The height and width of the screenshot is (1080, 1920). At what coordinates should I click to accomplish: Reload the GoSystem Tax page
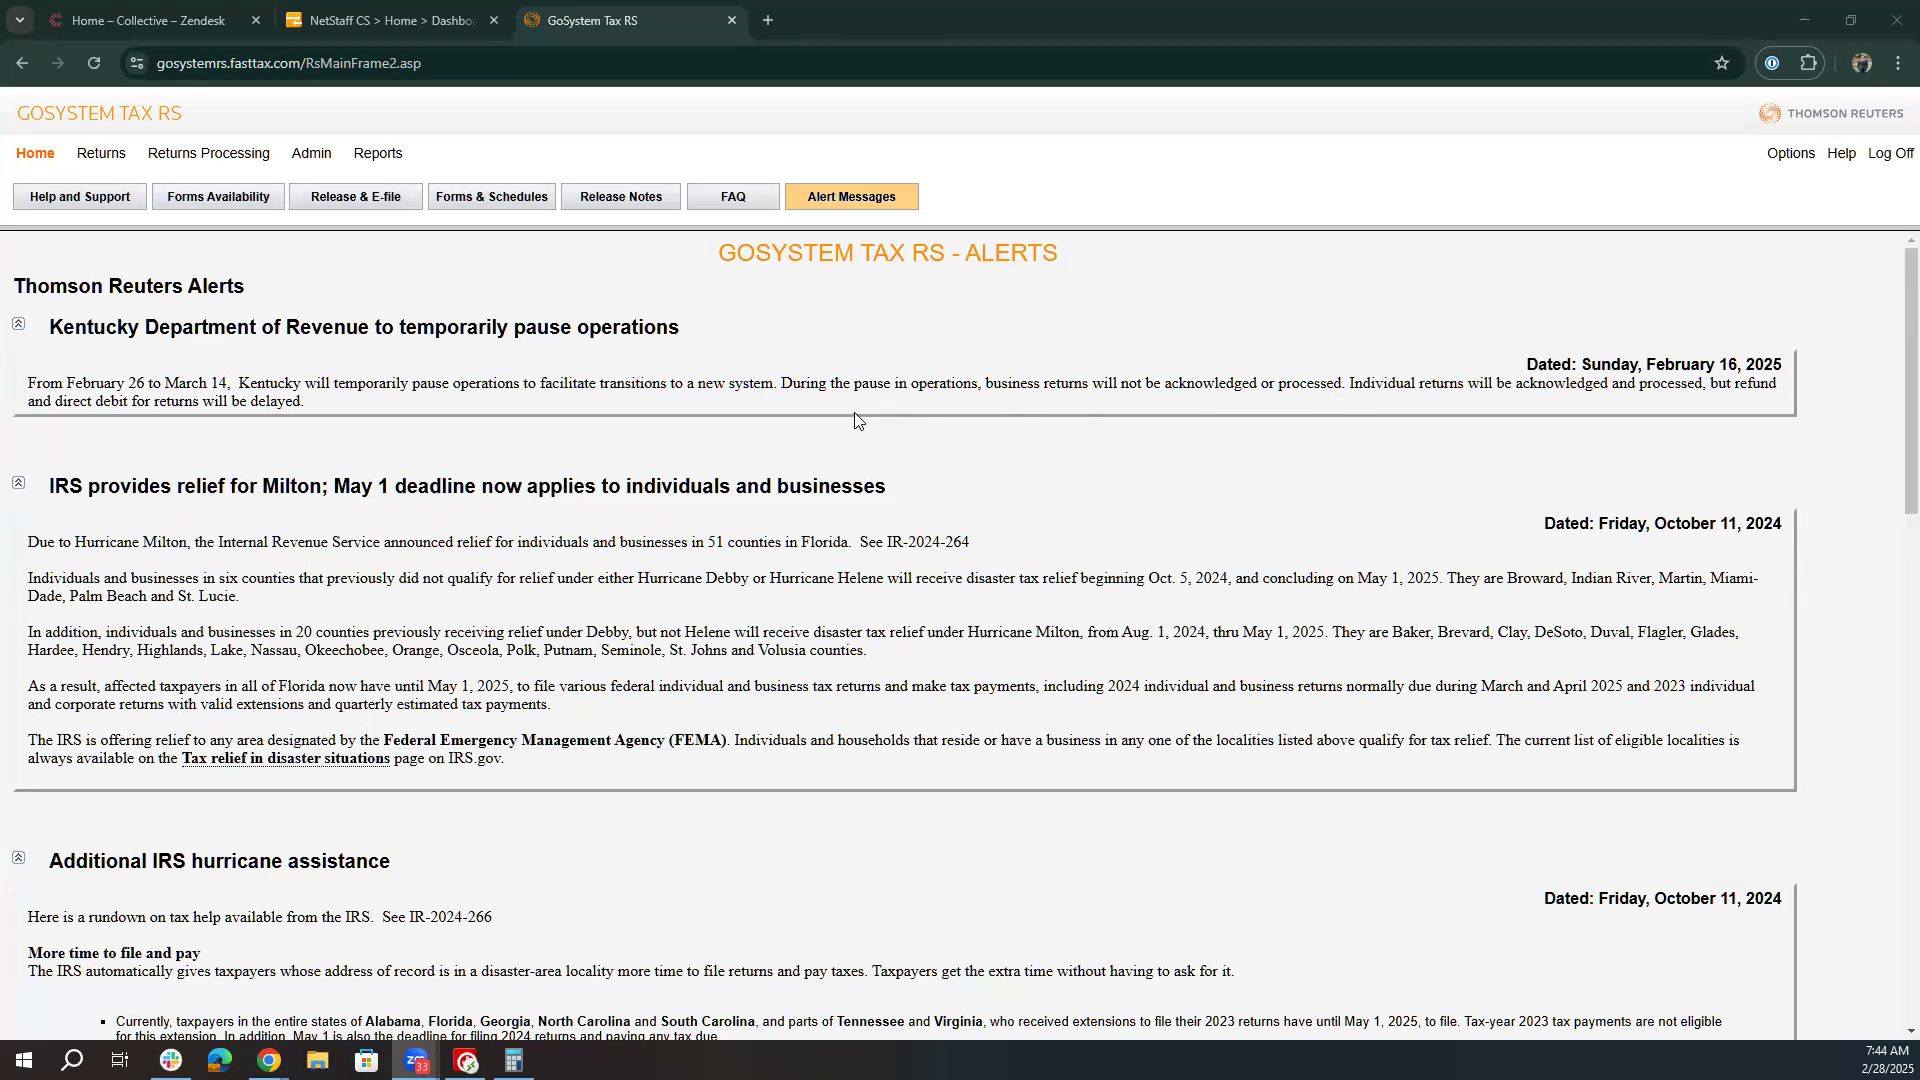coord(94,63)
